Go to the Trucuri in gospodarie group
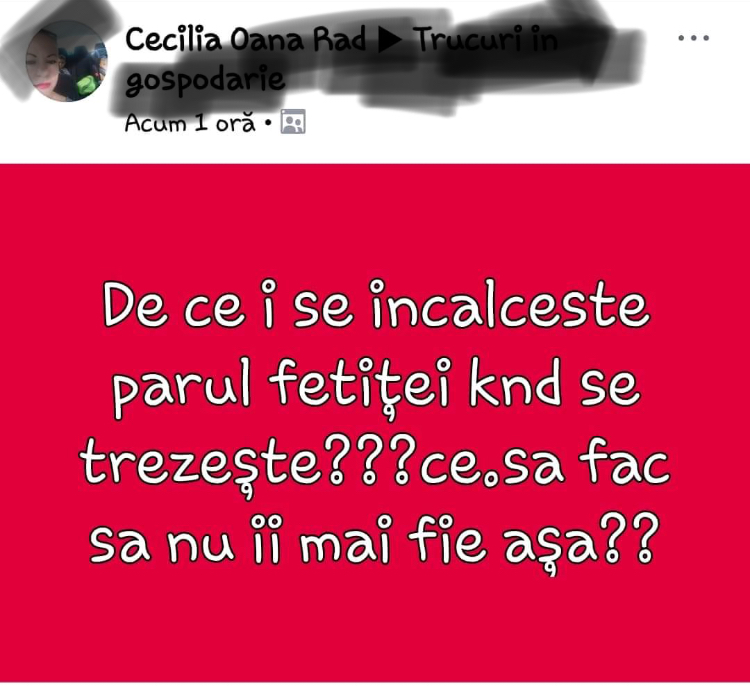 (x=342, y=60)
